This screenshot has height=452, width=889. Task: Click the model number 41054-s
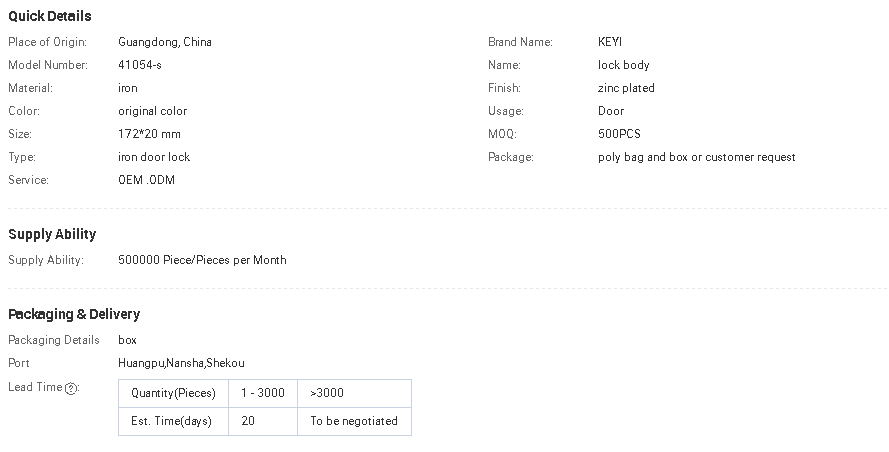click(140, 65)
